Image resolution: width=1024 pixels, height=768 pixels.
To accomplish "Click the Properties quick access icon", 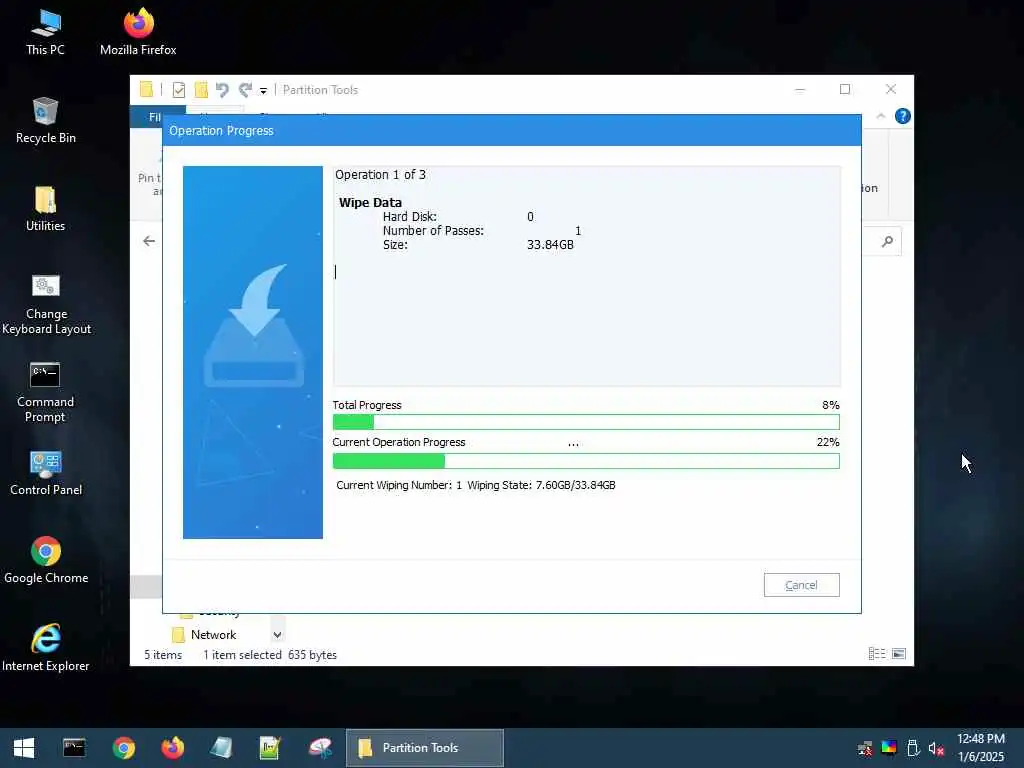I will [x=178, y=89].
